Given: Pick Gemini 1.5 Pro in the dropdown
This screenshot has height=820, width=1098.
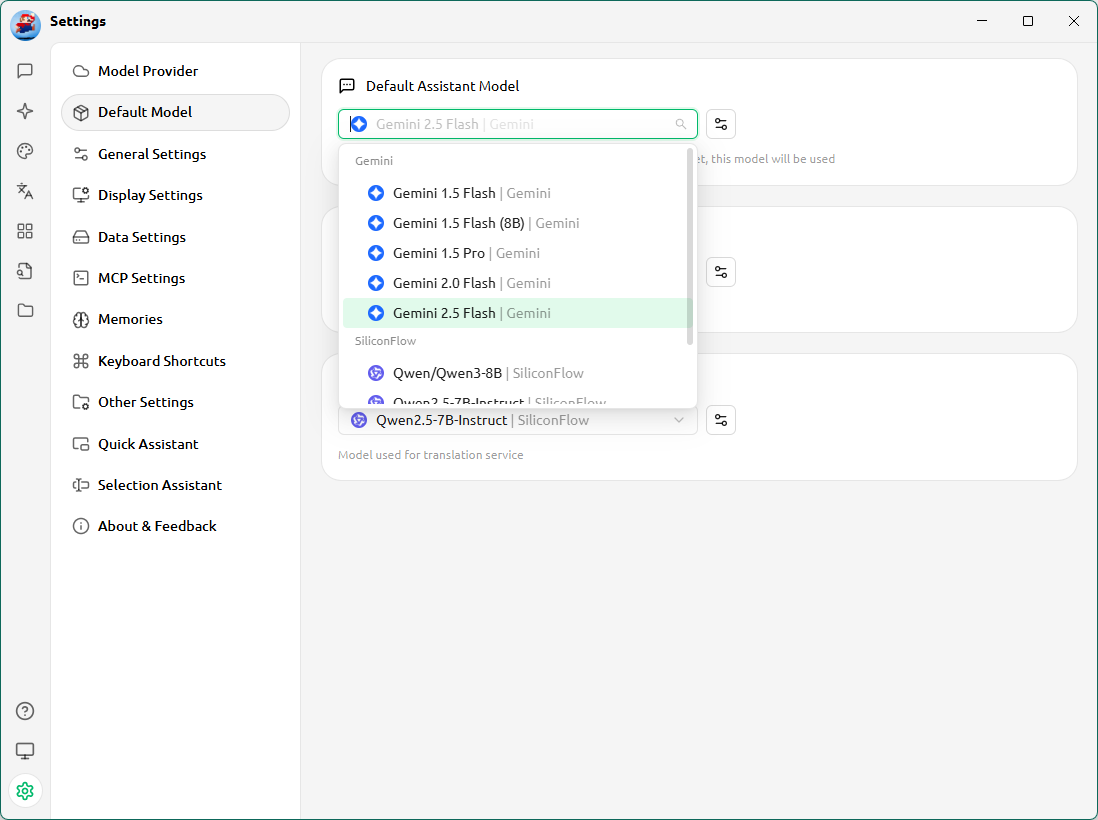Looking at the screenshot, I should pyautogui.click(x=515, y=253).
